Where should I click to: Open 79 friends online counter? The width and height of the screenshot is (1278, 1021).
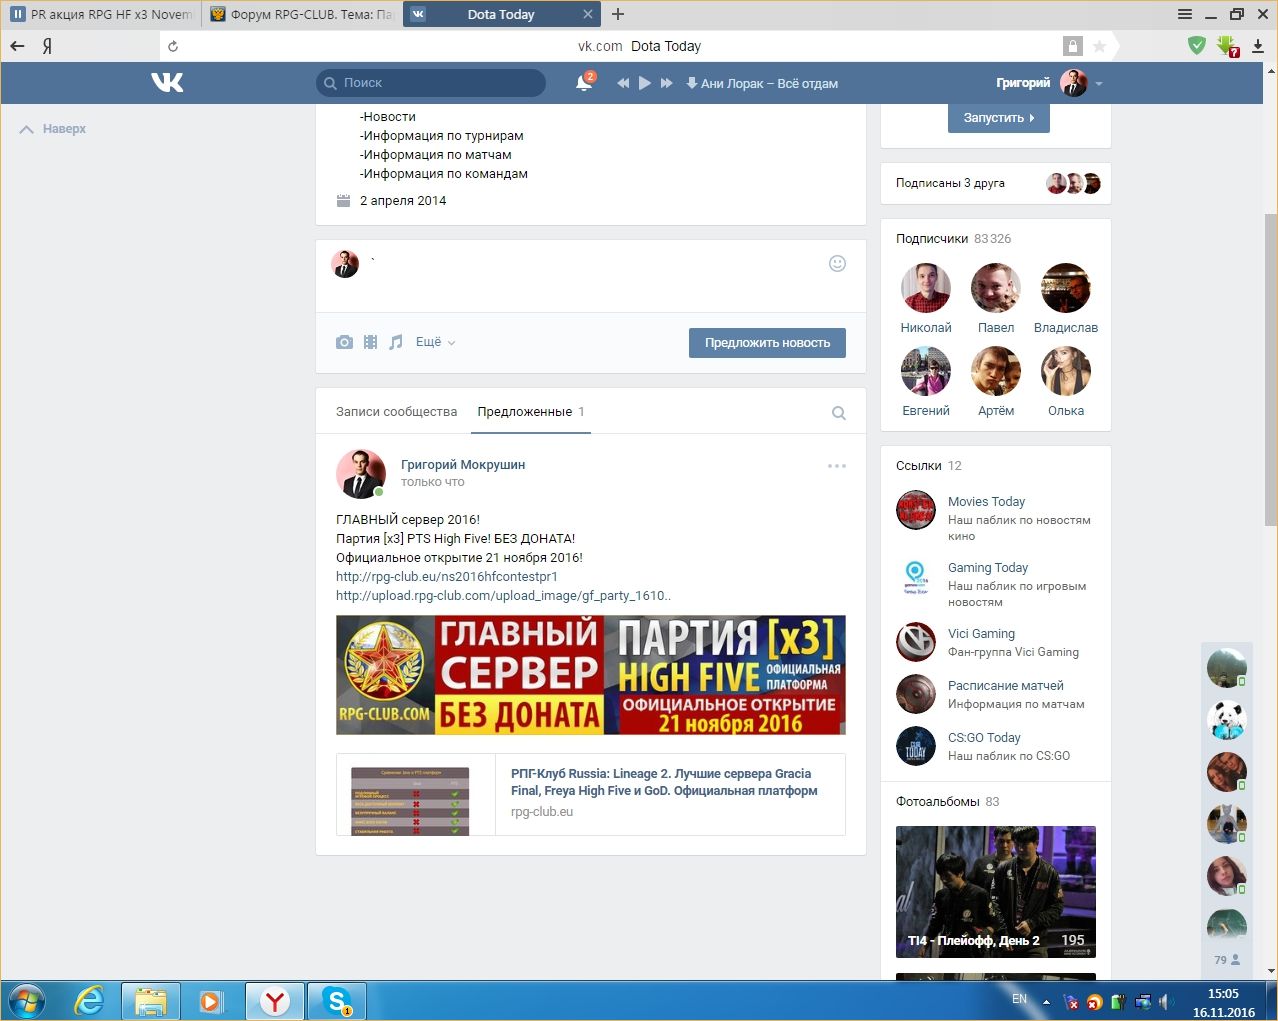(1227, 960)
